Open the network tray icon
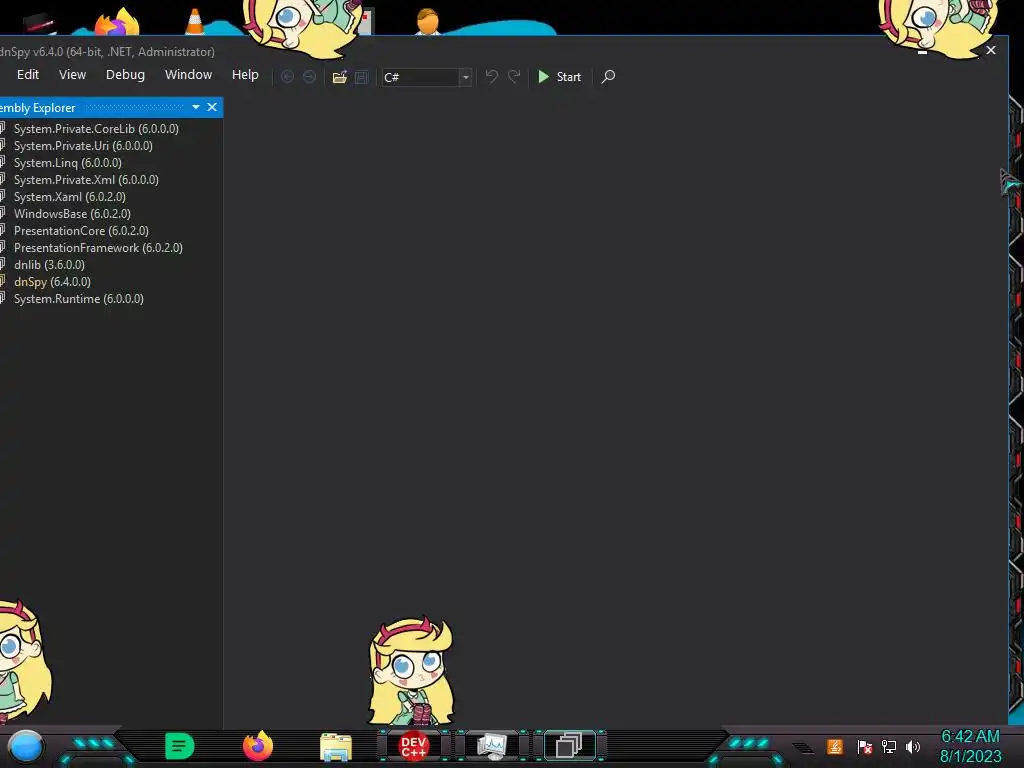 [x=889, y=746]
